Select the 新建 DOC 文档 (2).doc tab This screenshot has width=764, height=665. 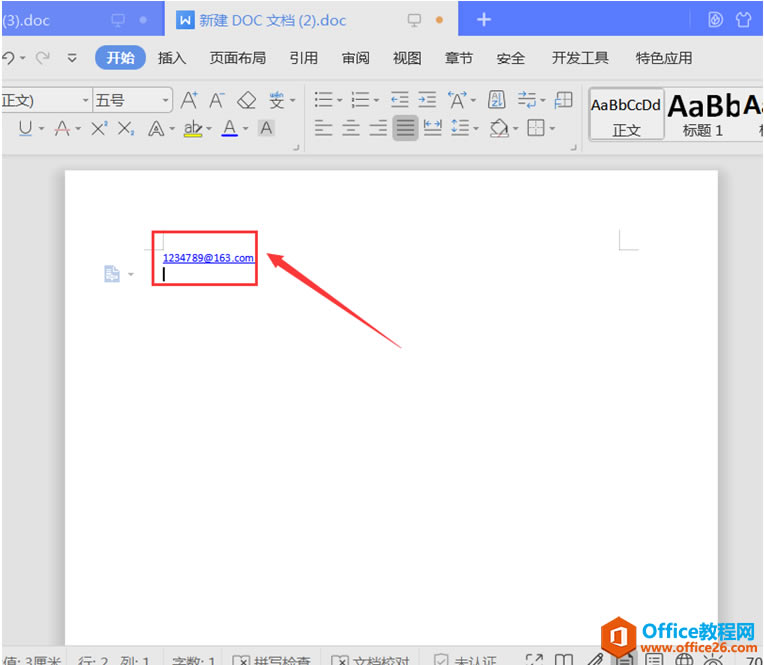(311, 19)
